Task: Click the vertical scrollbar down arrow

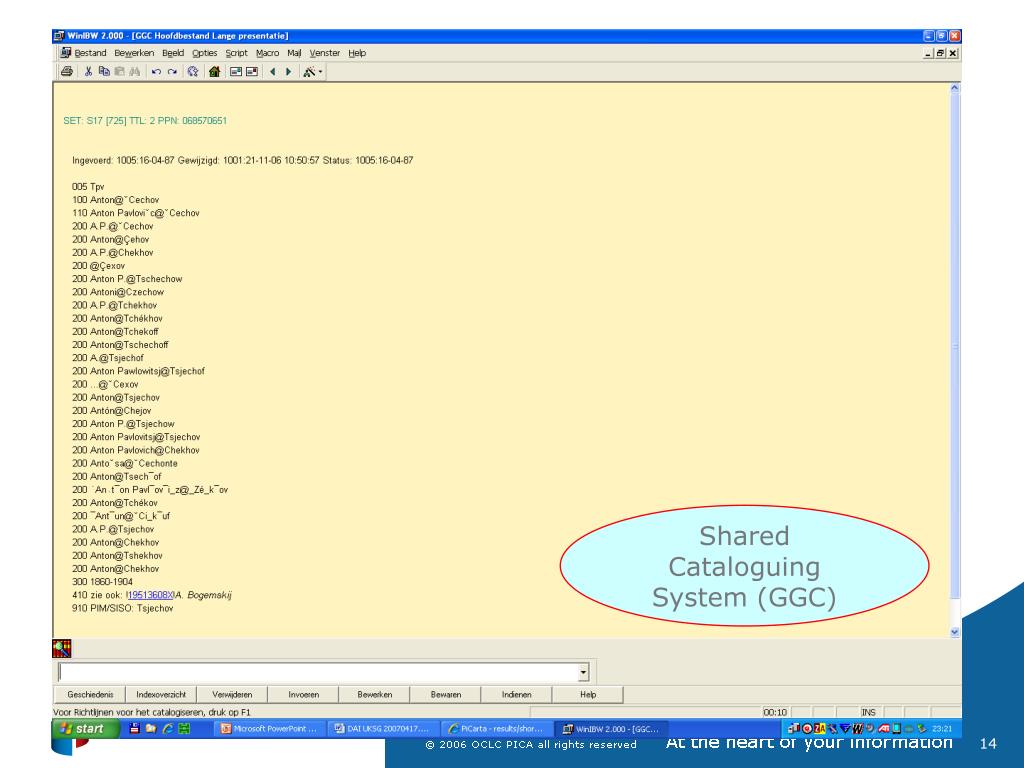Action: (x=954, y=632)
